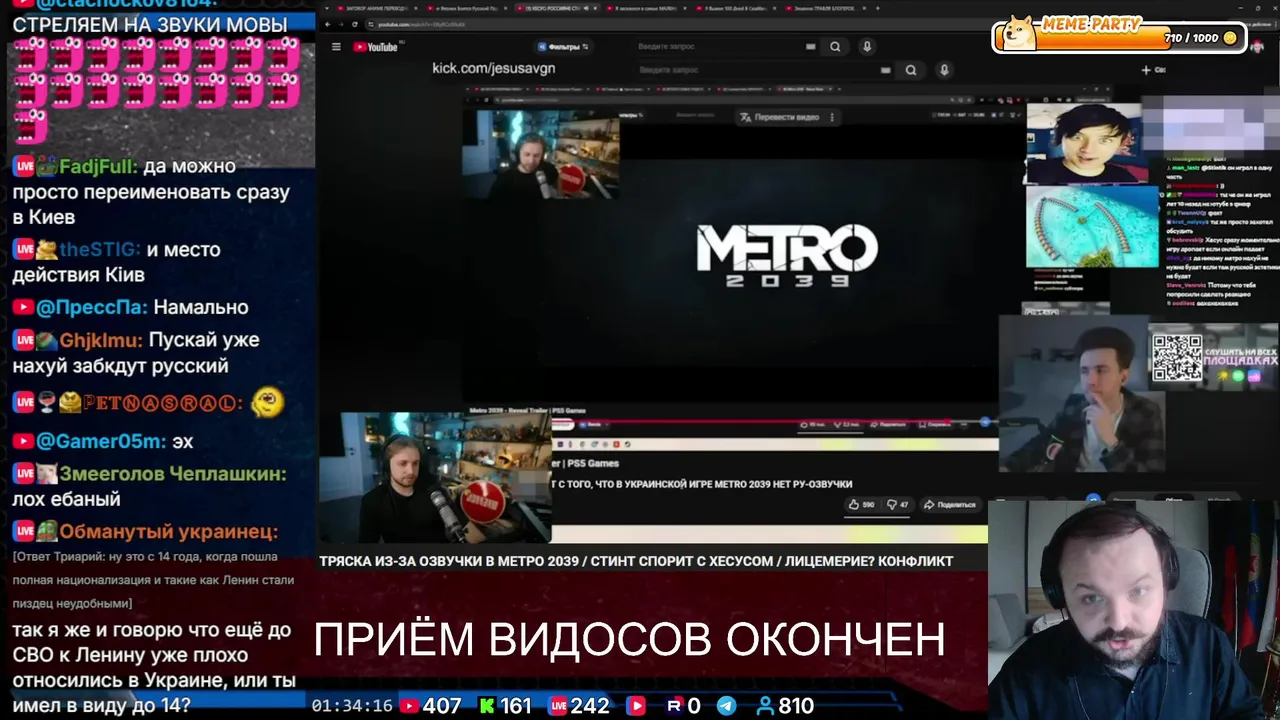This screenshot has width=1280, height=720.
Task: Open the lower search keyboard icon
Action: pyautogui.click(x=885, y=70)
